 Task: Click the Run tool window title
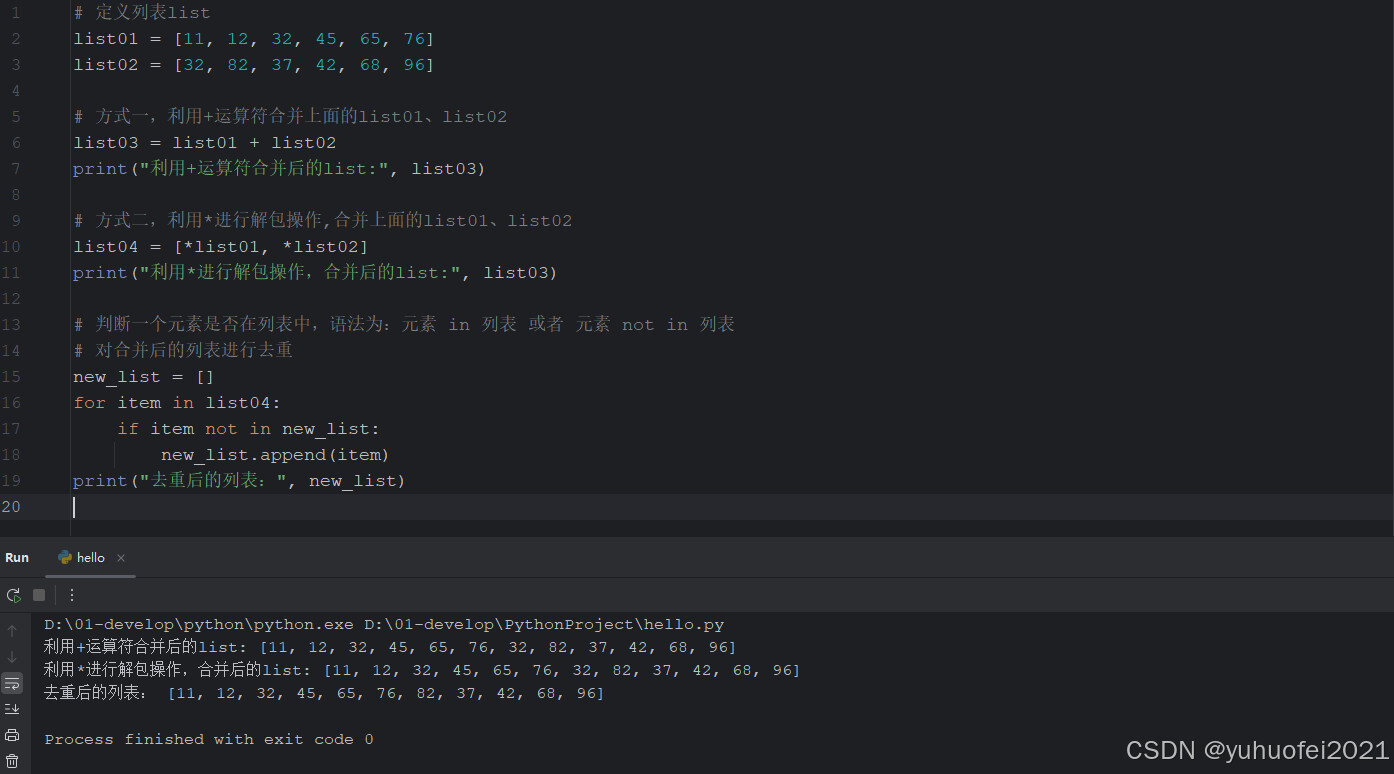[x=17, y=558]
